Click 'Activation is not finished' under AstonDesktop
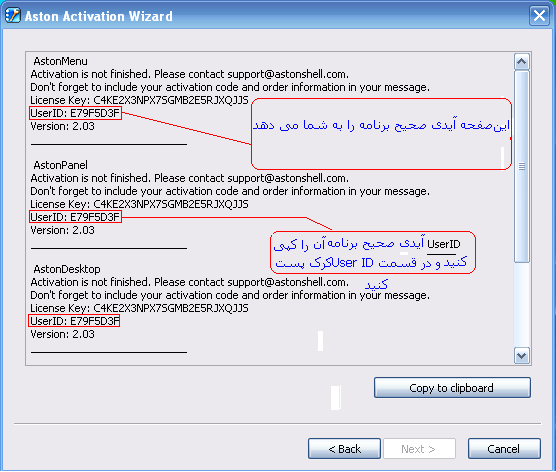 pos(190,282)
